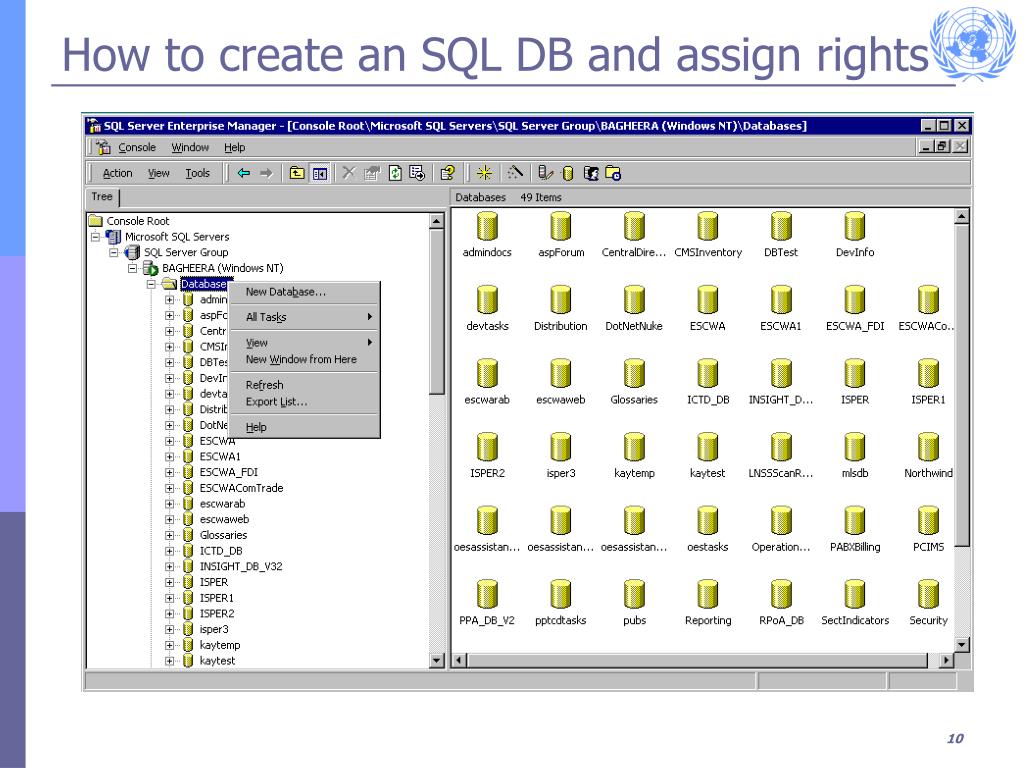Open the View submenu in context menu
Screen dimensions: 1024x768
[304, 342]
